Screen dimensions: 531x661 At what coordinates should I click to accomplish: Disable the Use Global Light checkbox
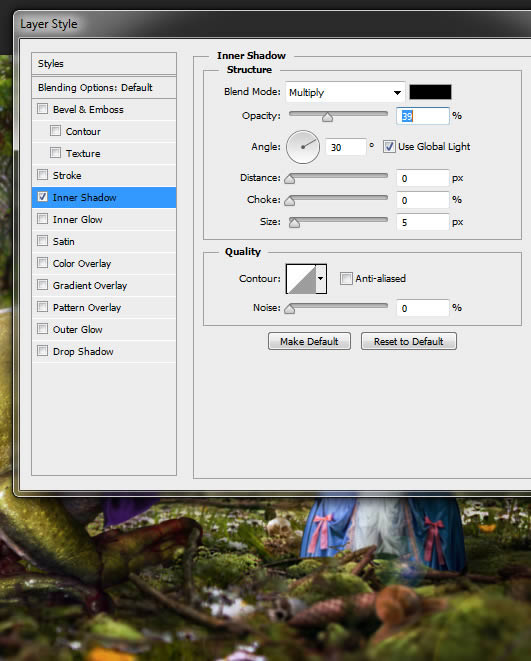[x=389, y=147]
